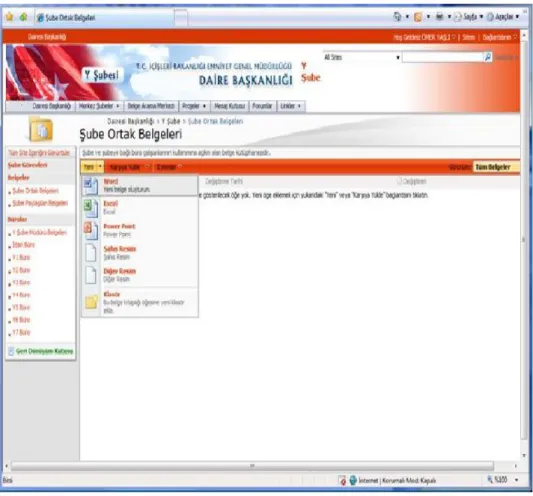Open Y3 Büro in the sidebar
Viewport: 533px width, 496px height.
click(x=21, y=282)
